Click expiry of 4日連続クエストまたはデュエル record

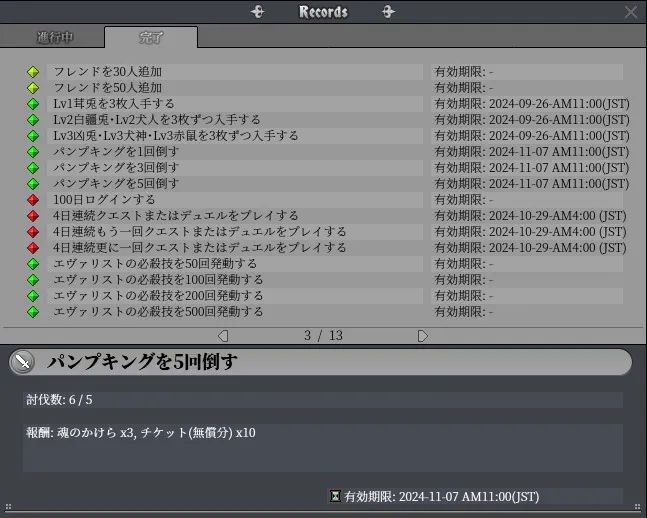(531, 216)
